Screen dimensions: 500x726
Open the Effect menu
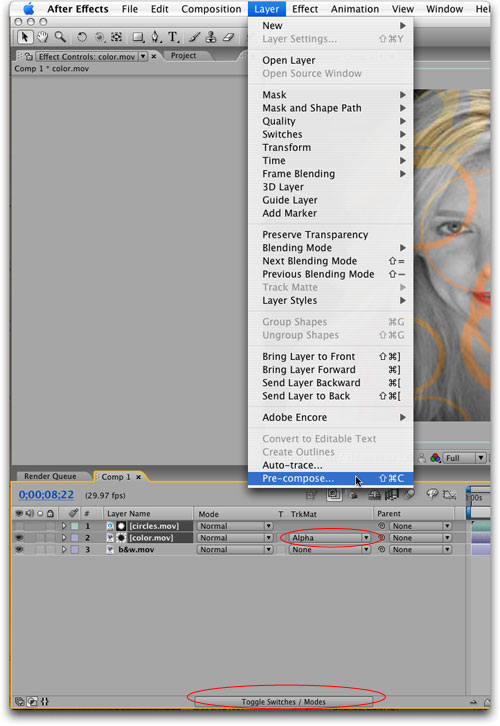tap(305, 9)
